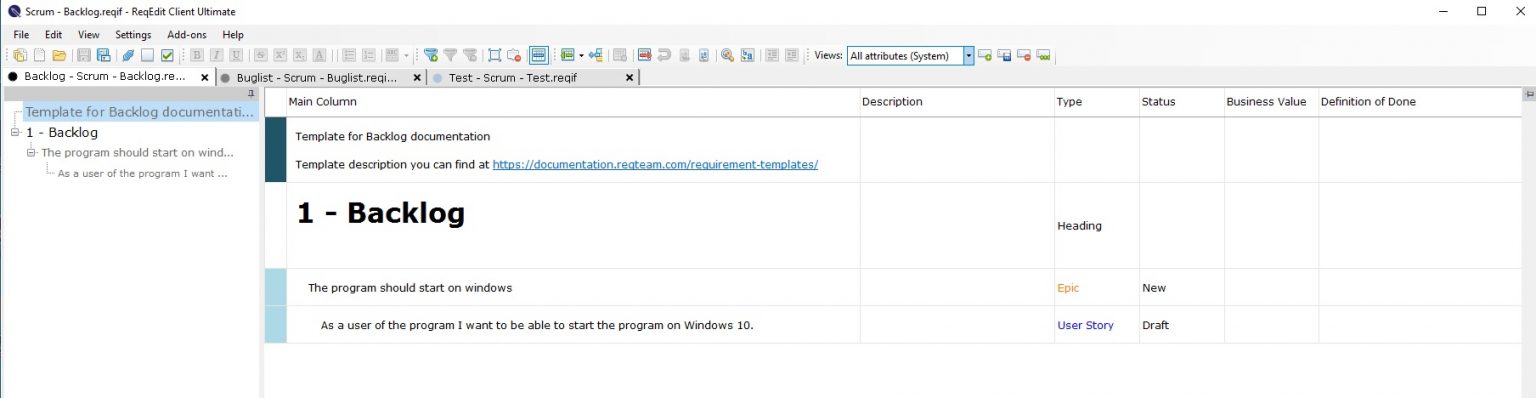Toggle the green checkmark box toolbar icon
1536x398 pixels.
pos(167,55)
